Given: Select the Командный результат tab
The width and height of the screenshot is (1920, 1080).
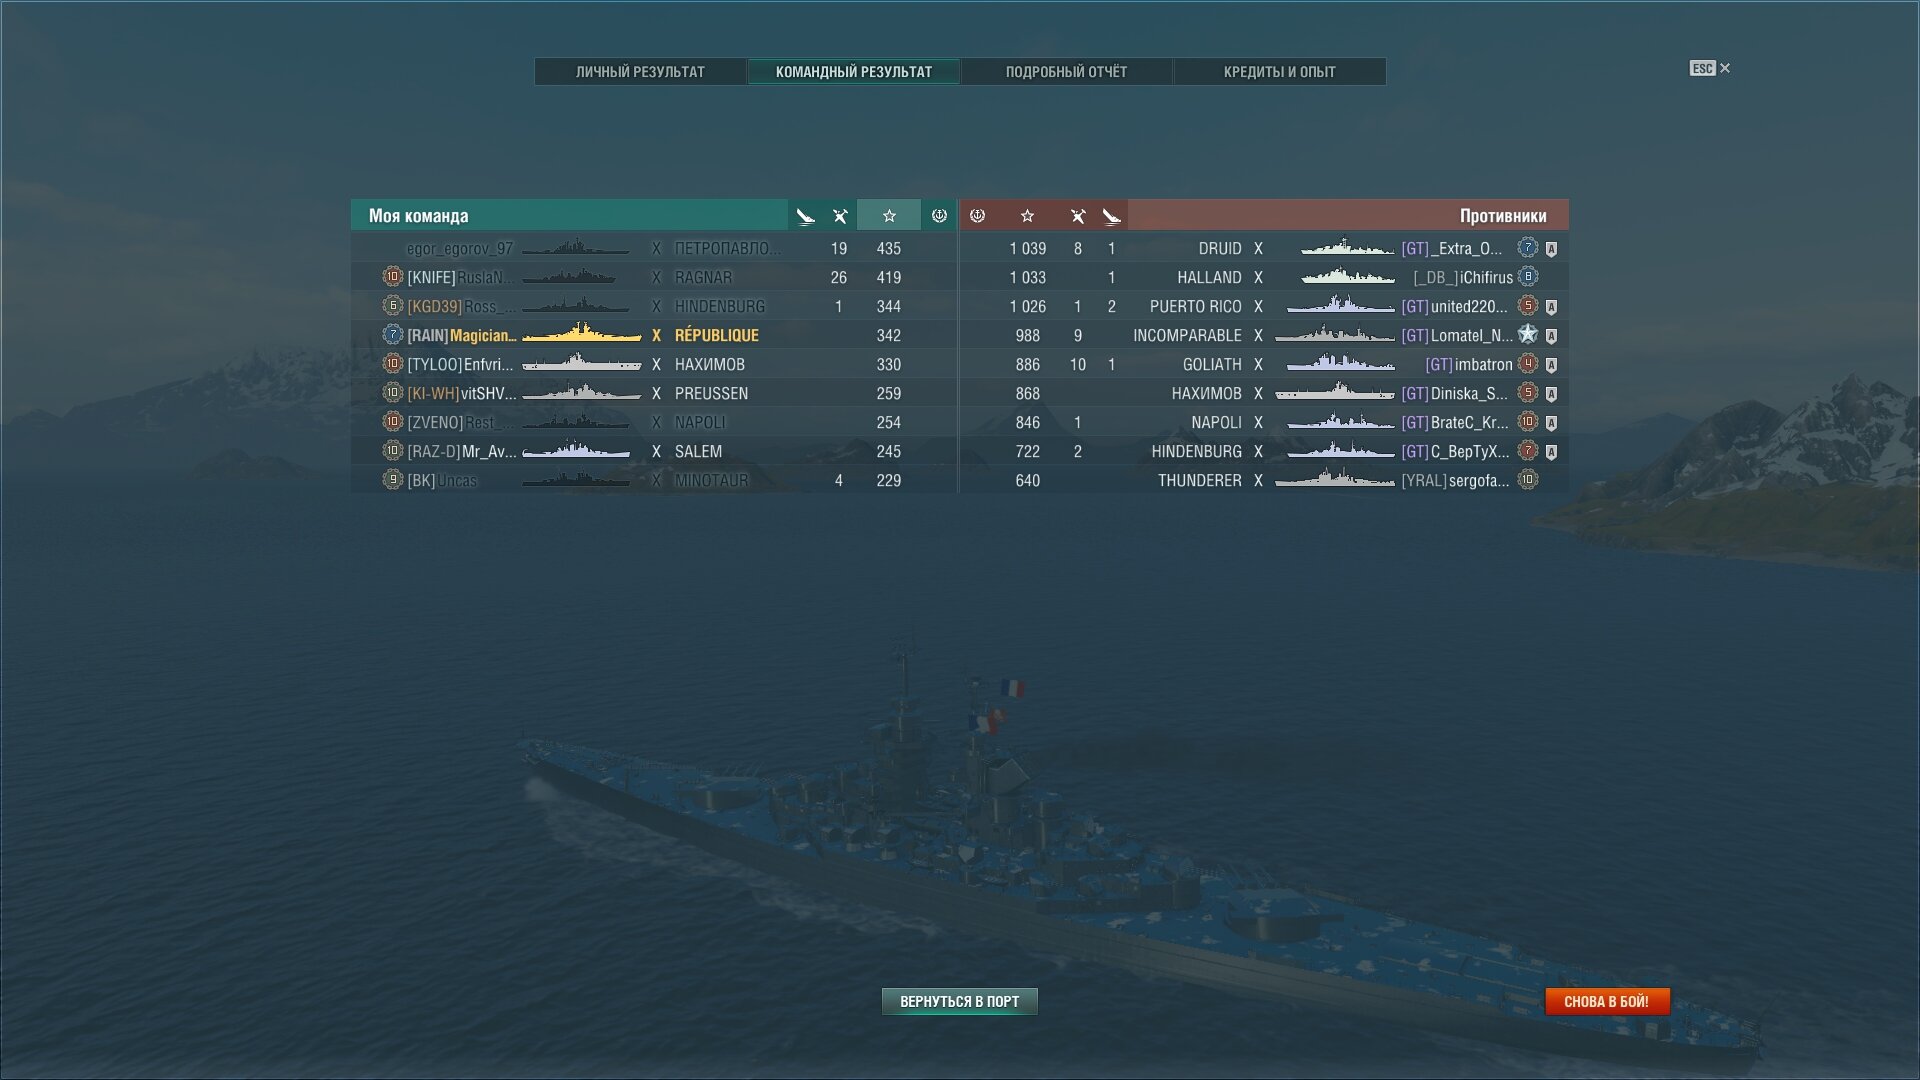Looking at the screenshot, I should click(x=853, y=72).
